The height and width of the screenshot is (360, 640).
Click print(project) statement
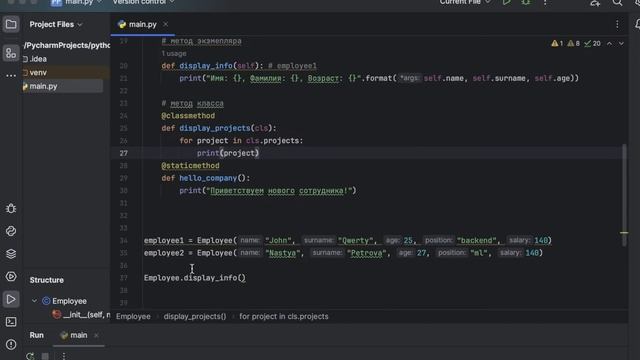click(228, 153)
